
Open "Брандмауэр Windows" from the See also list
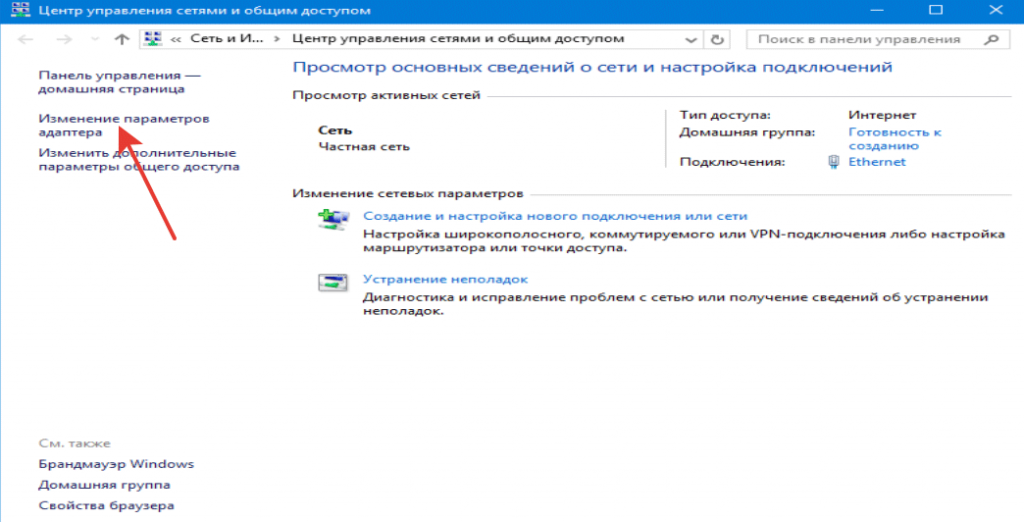(x=116, y=464)
